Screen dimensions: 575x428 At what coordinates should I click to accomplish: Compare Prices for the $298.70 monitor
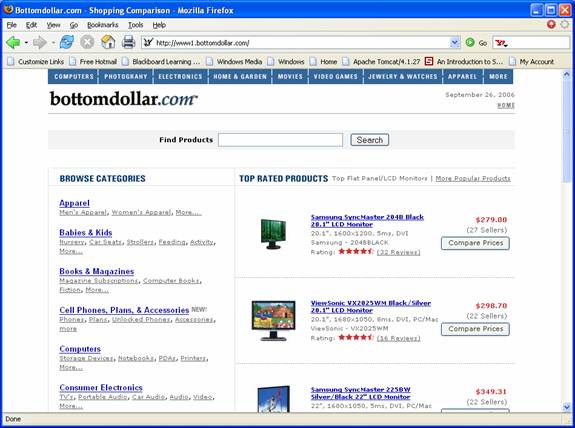tap(475, 329)
